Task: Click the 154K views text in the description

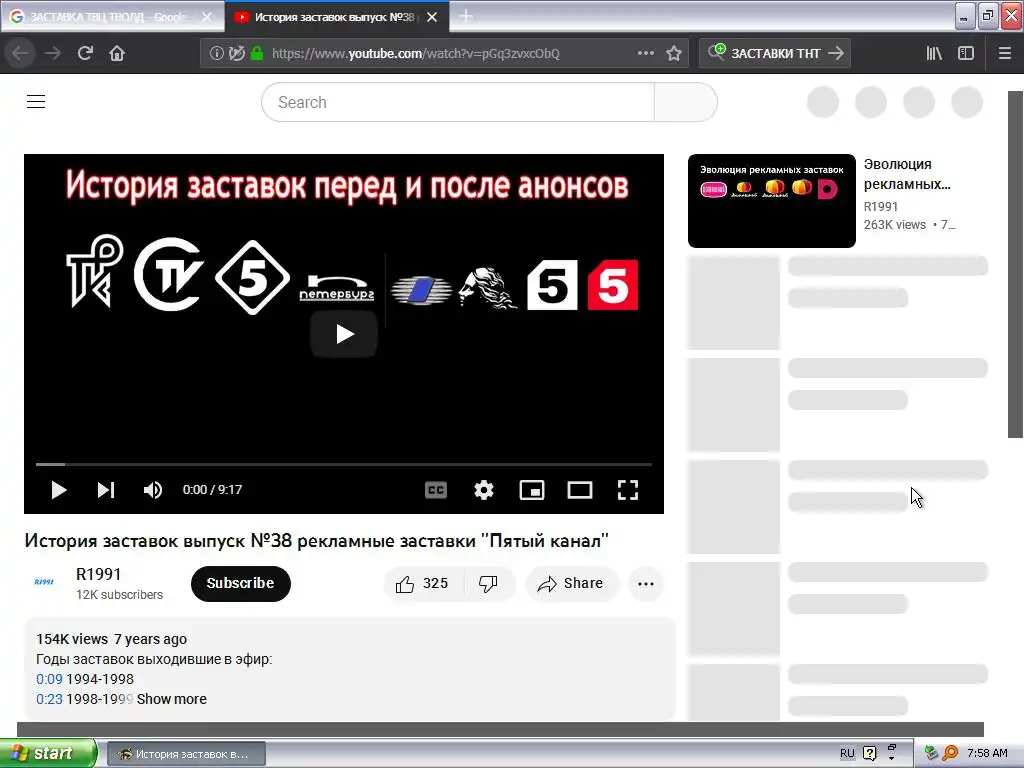Action: [x=72, y=639]
